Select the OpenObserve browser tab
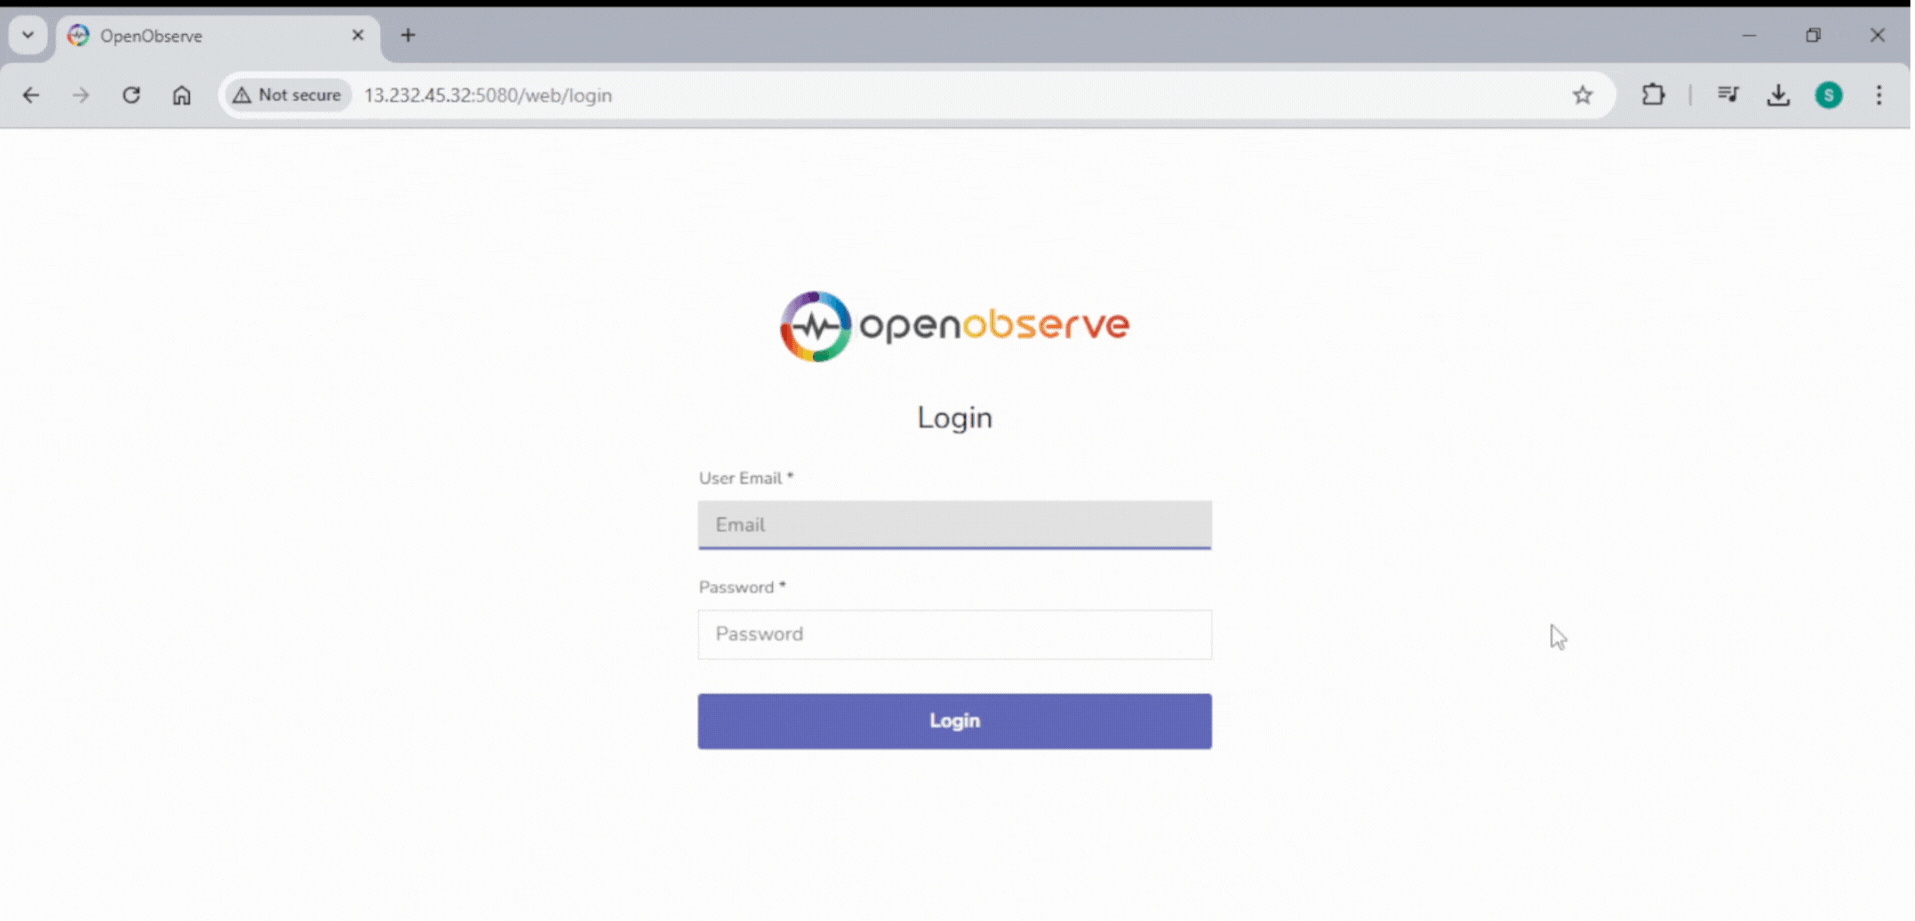This screenshot has height=921, width=1915. click(180, 36)
